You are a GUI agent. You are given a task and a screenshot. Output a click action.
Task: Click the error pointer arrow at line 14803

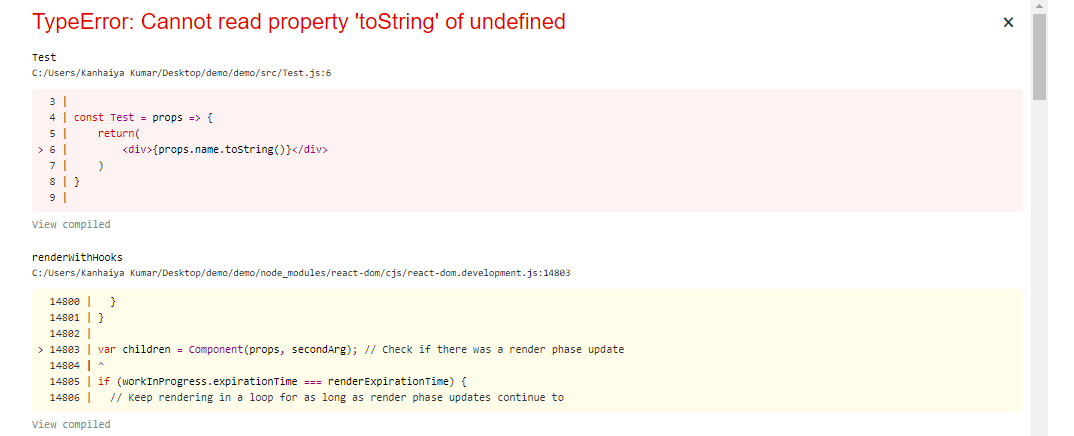41,349
